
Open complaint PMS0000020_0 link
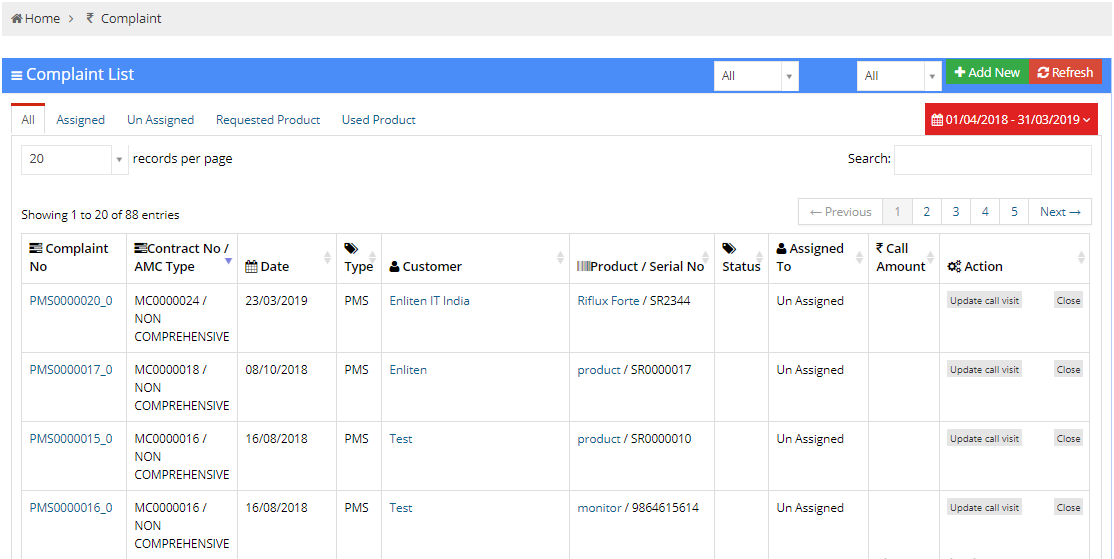pyautogui.click(x=71, y=301)
